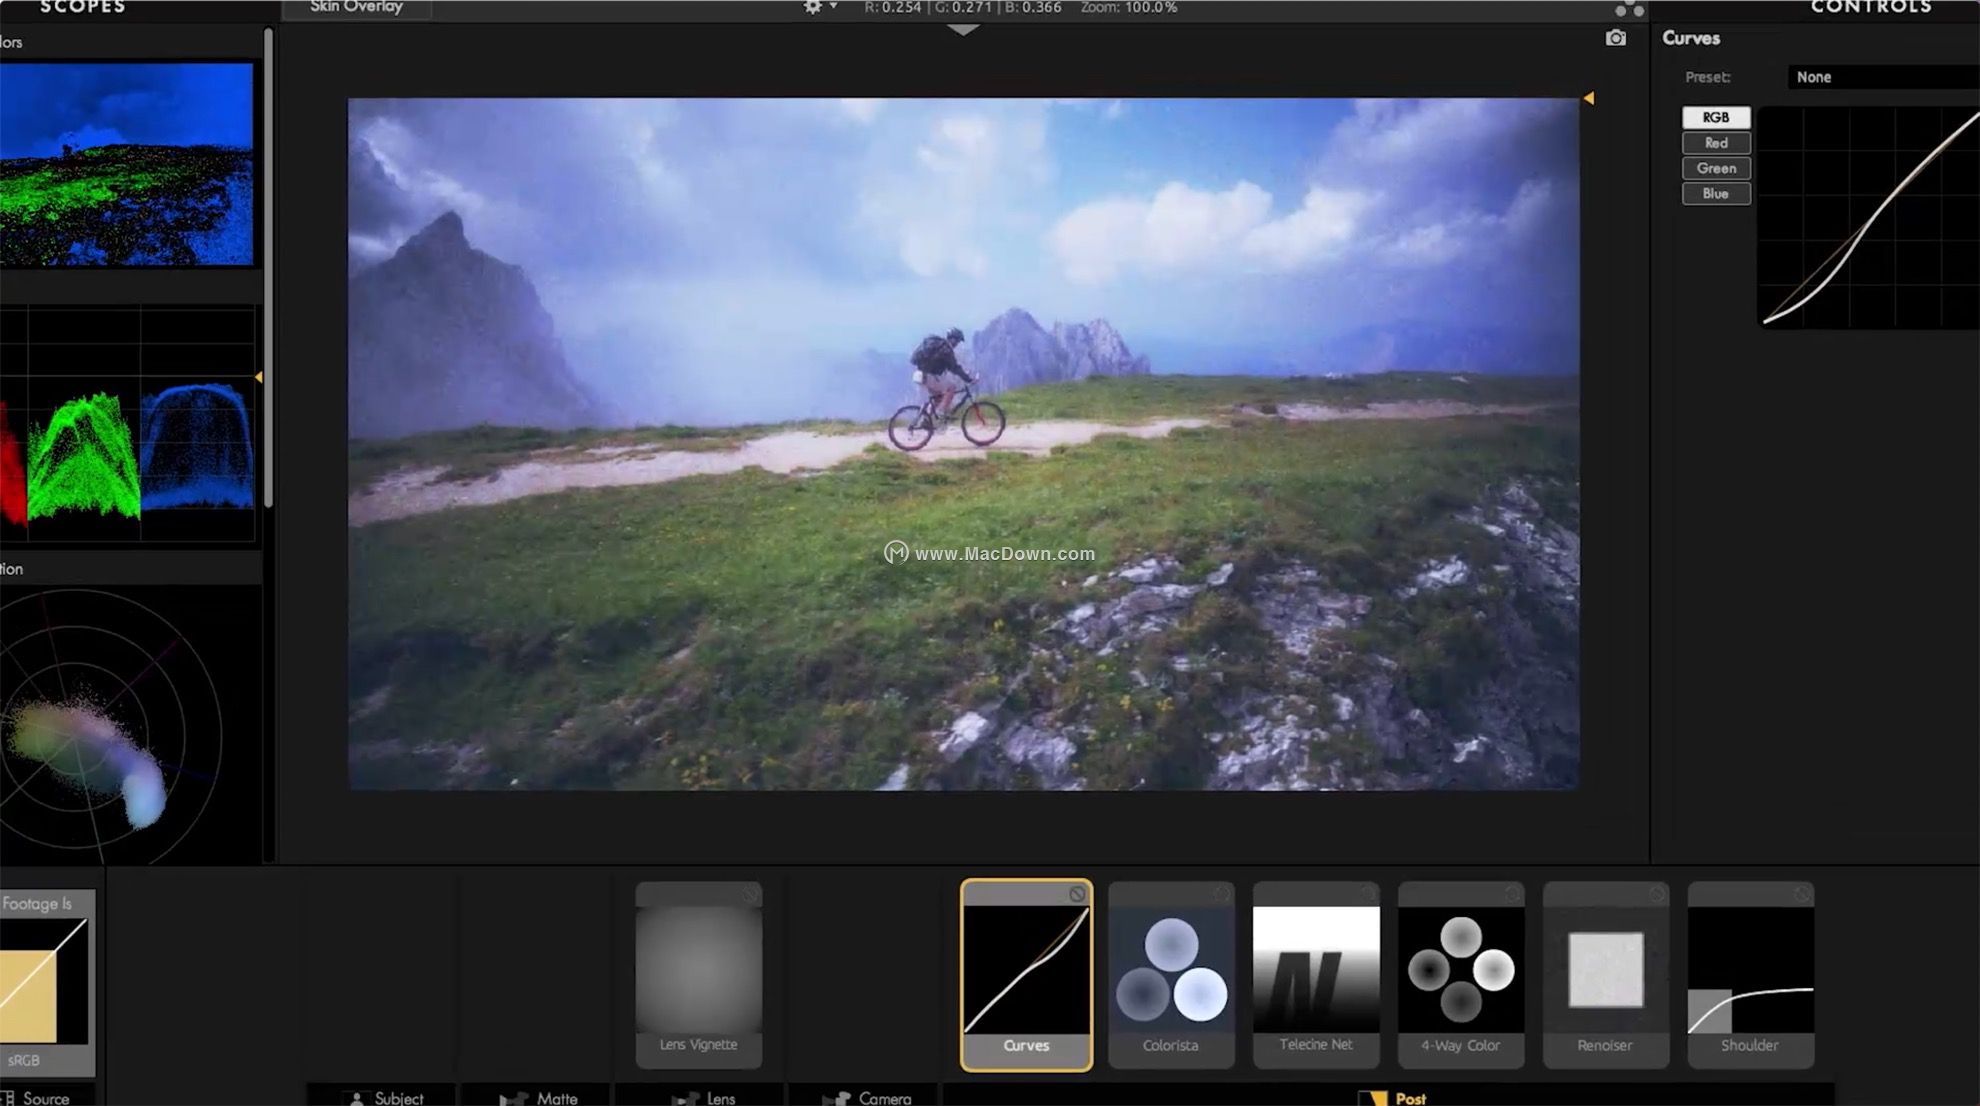Switch to the Lens section tab
This screenshot has height=1106, width=1980.
(704, 1097)
